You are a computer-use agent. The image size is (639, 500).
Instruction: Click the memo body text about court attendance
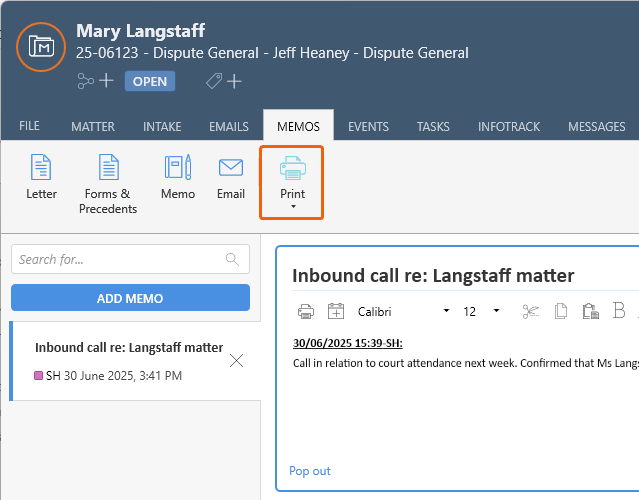466,363
